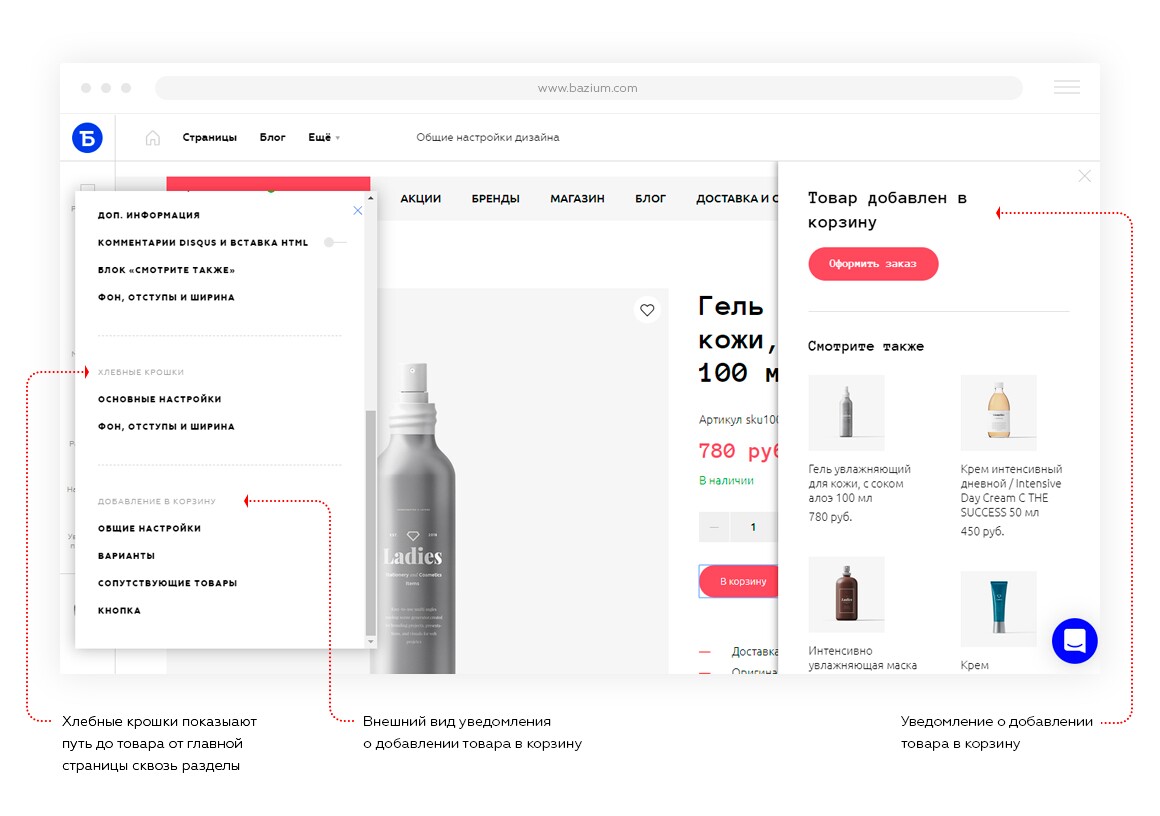The height and width of the screenshot is (816, 1160).
Task: Click the www.bazium.com address bar
Action: click(x=588, y=88)
